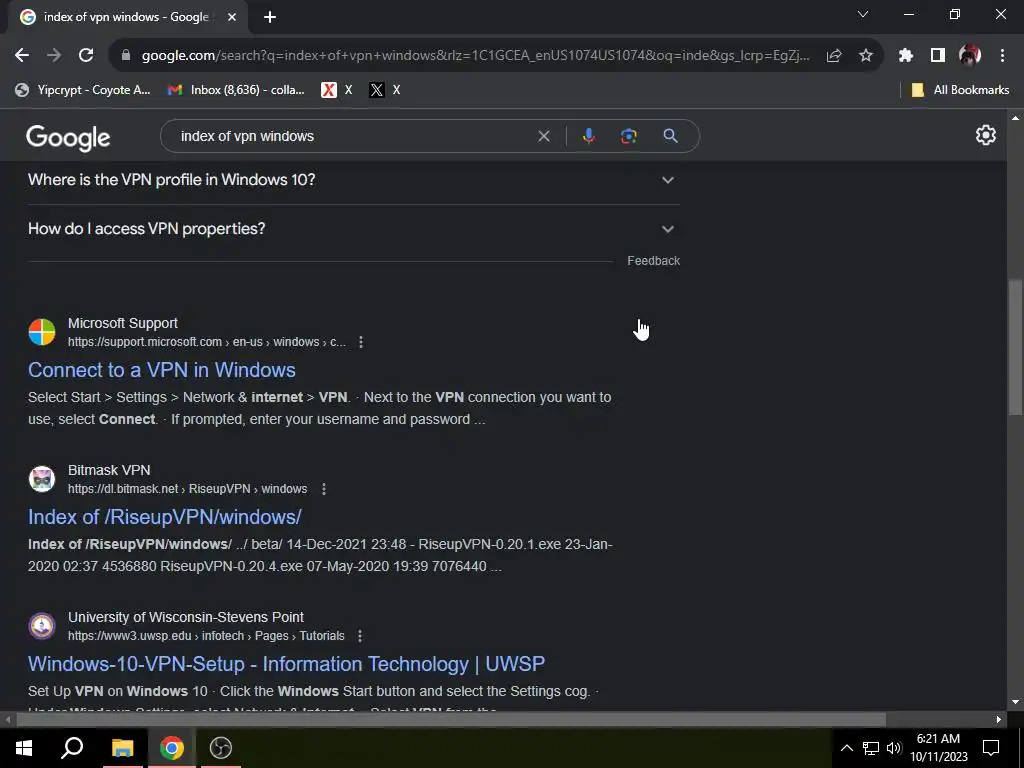Toggle the Chrome side panel icon
The height and width of the screenshot is (768, 1024).
(938, 56)
